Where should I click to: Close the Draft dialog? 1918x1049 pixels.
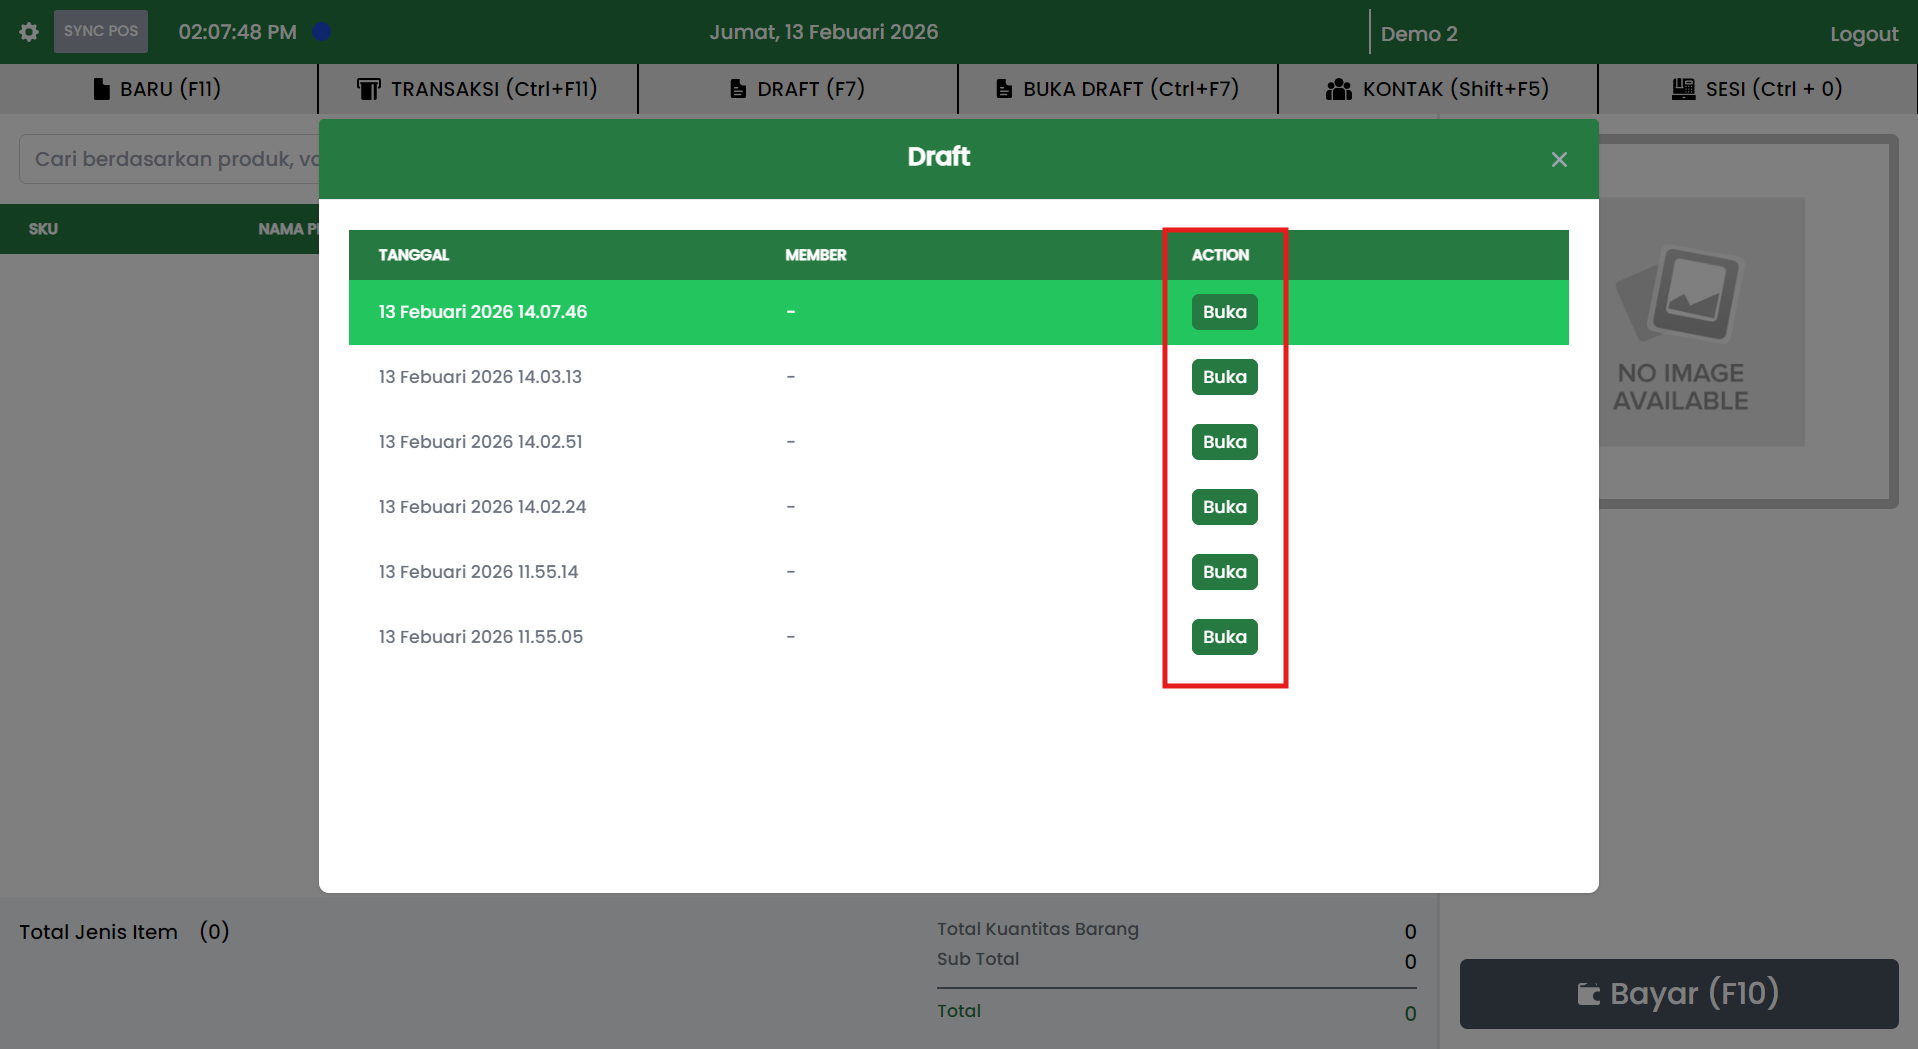point(1558,160)
